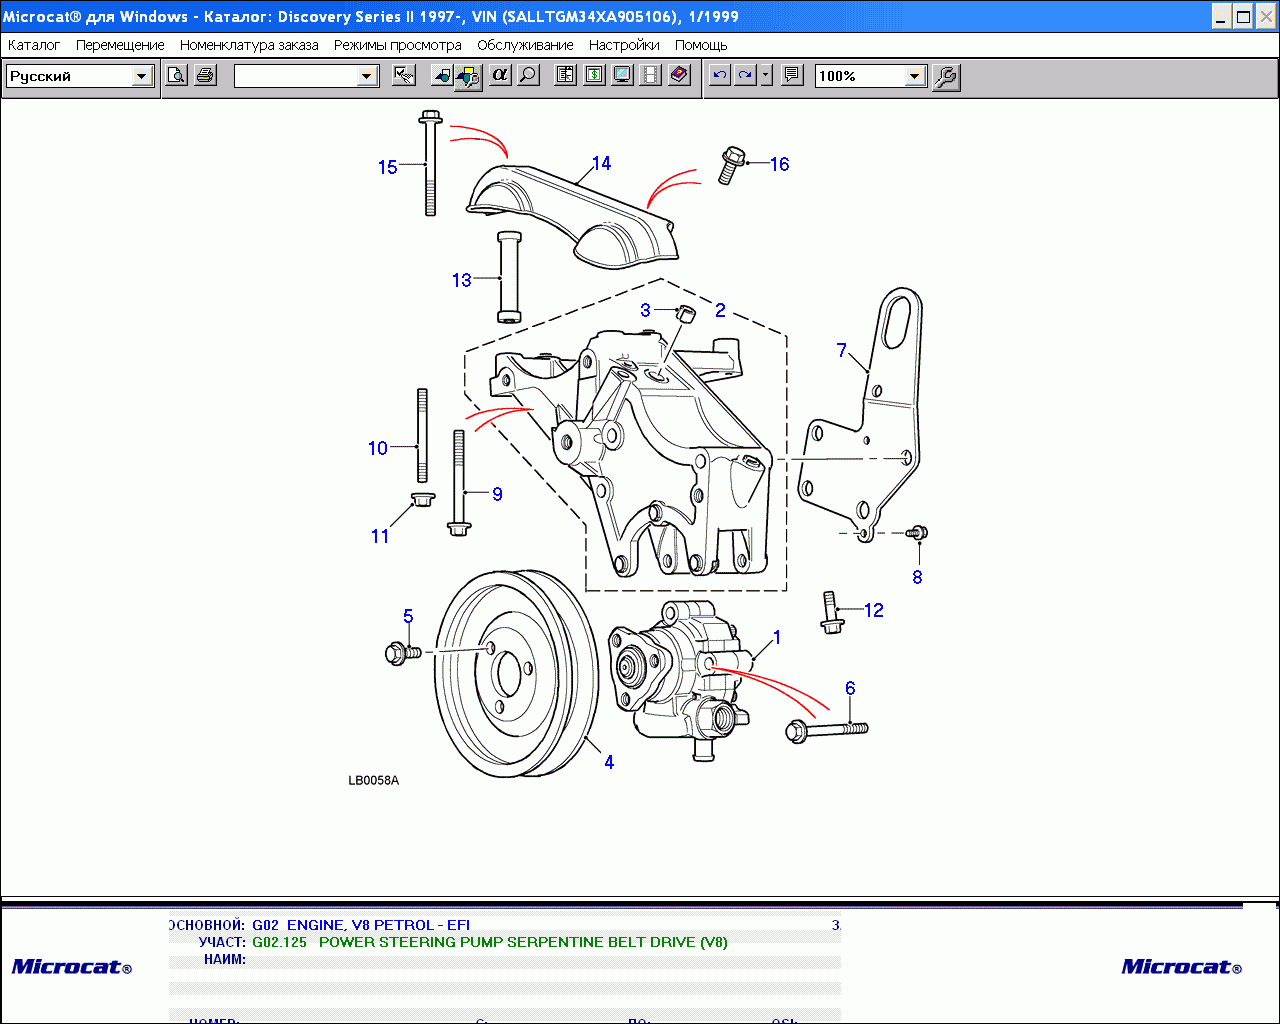Click the dollar price list icon

[594, 76]
